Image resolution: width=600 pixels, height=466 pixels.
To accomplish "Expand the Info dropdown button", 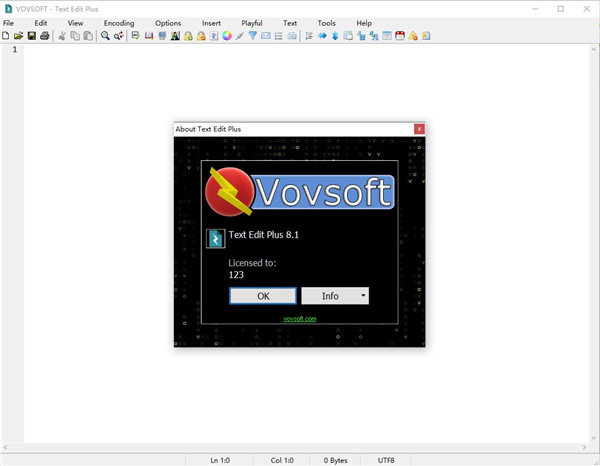I will (x=361, y=296).
